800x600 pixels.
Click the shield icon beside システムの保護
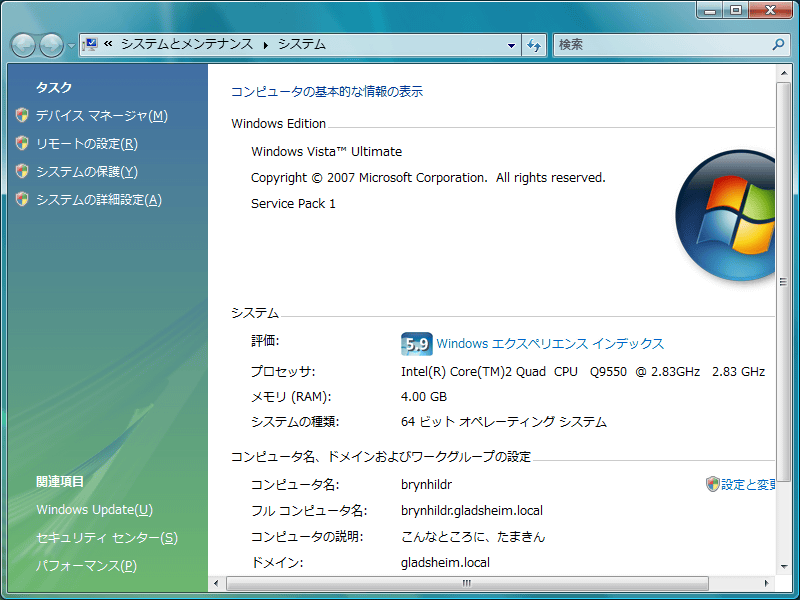[x=22, y=172]
